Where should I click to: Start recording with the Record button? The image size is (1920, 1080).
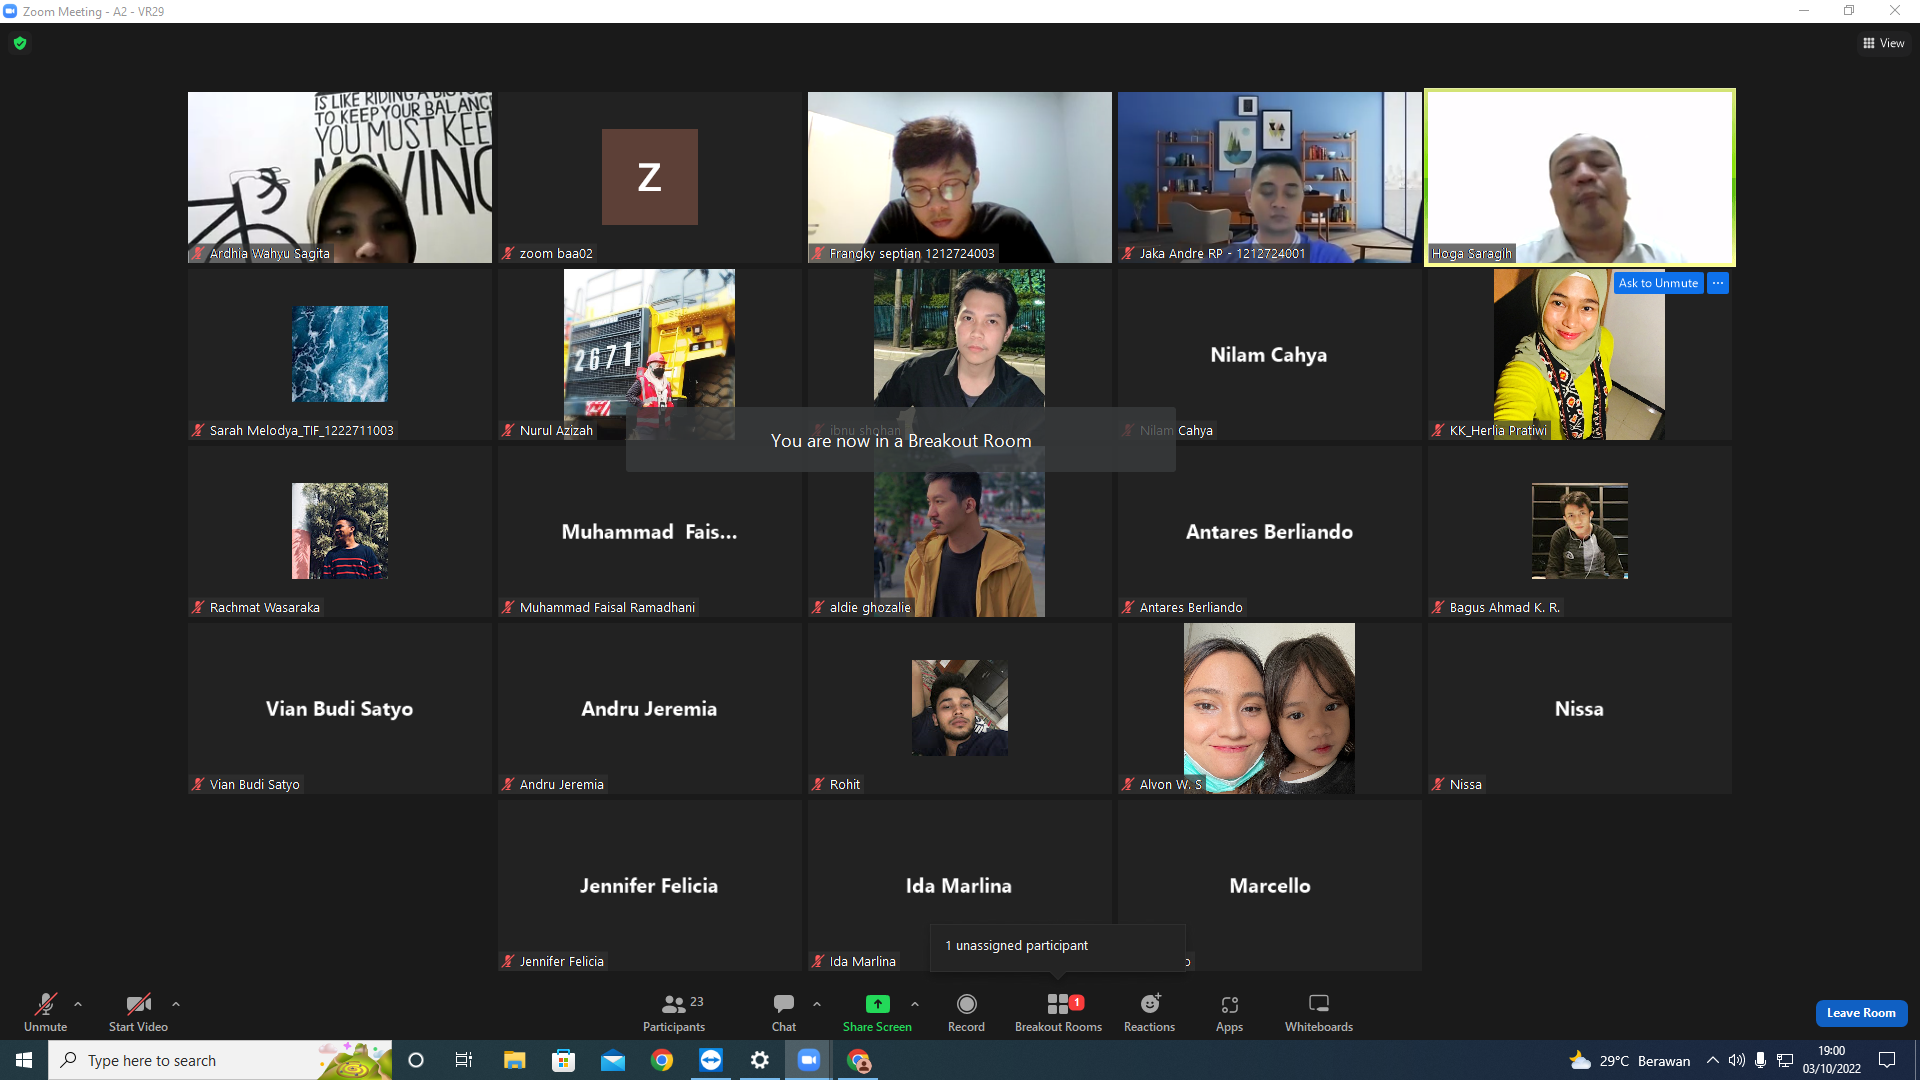click(x=966, y=1012)
